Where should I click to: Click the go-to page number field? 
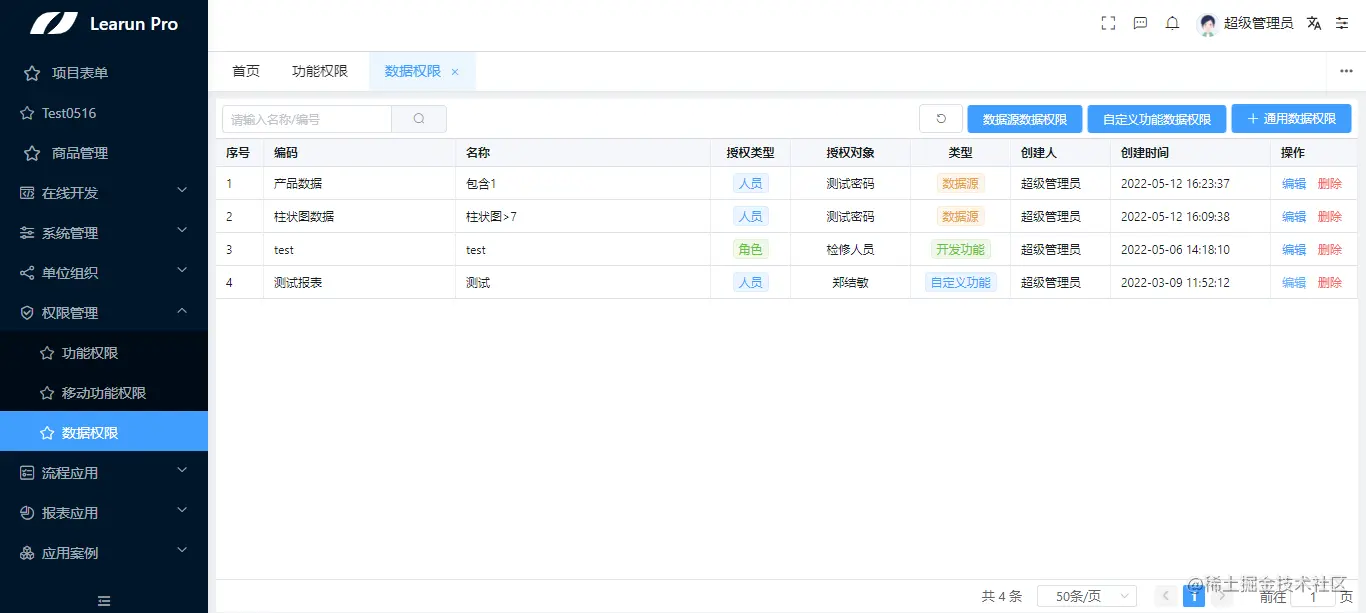[x=1313, y=596]
